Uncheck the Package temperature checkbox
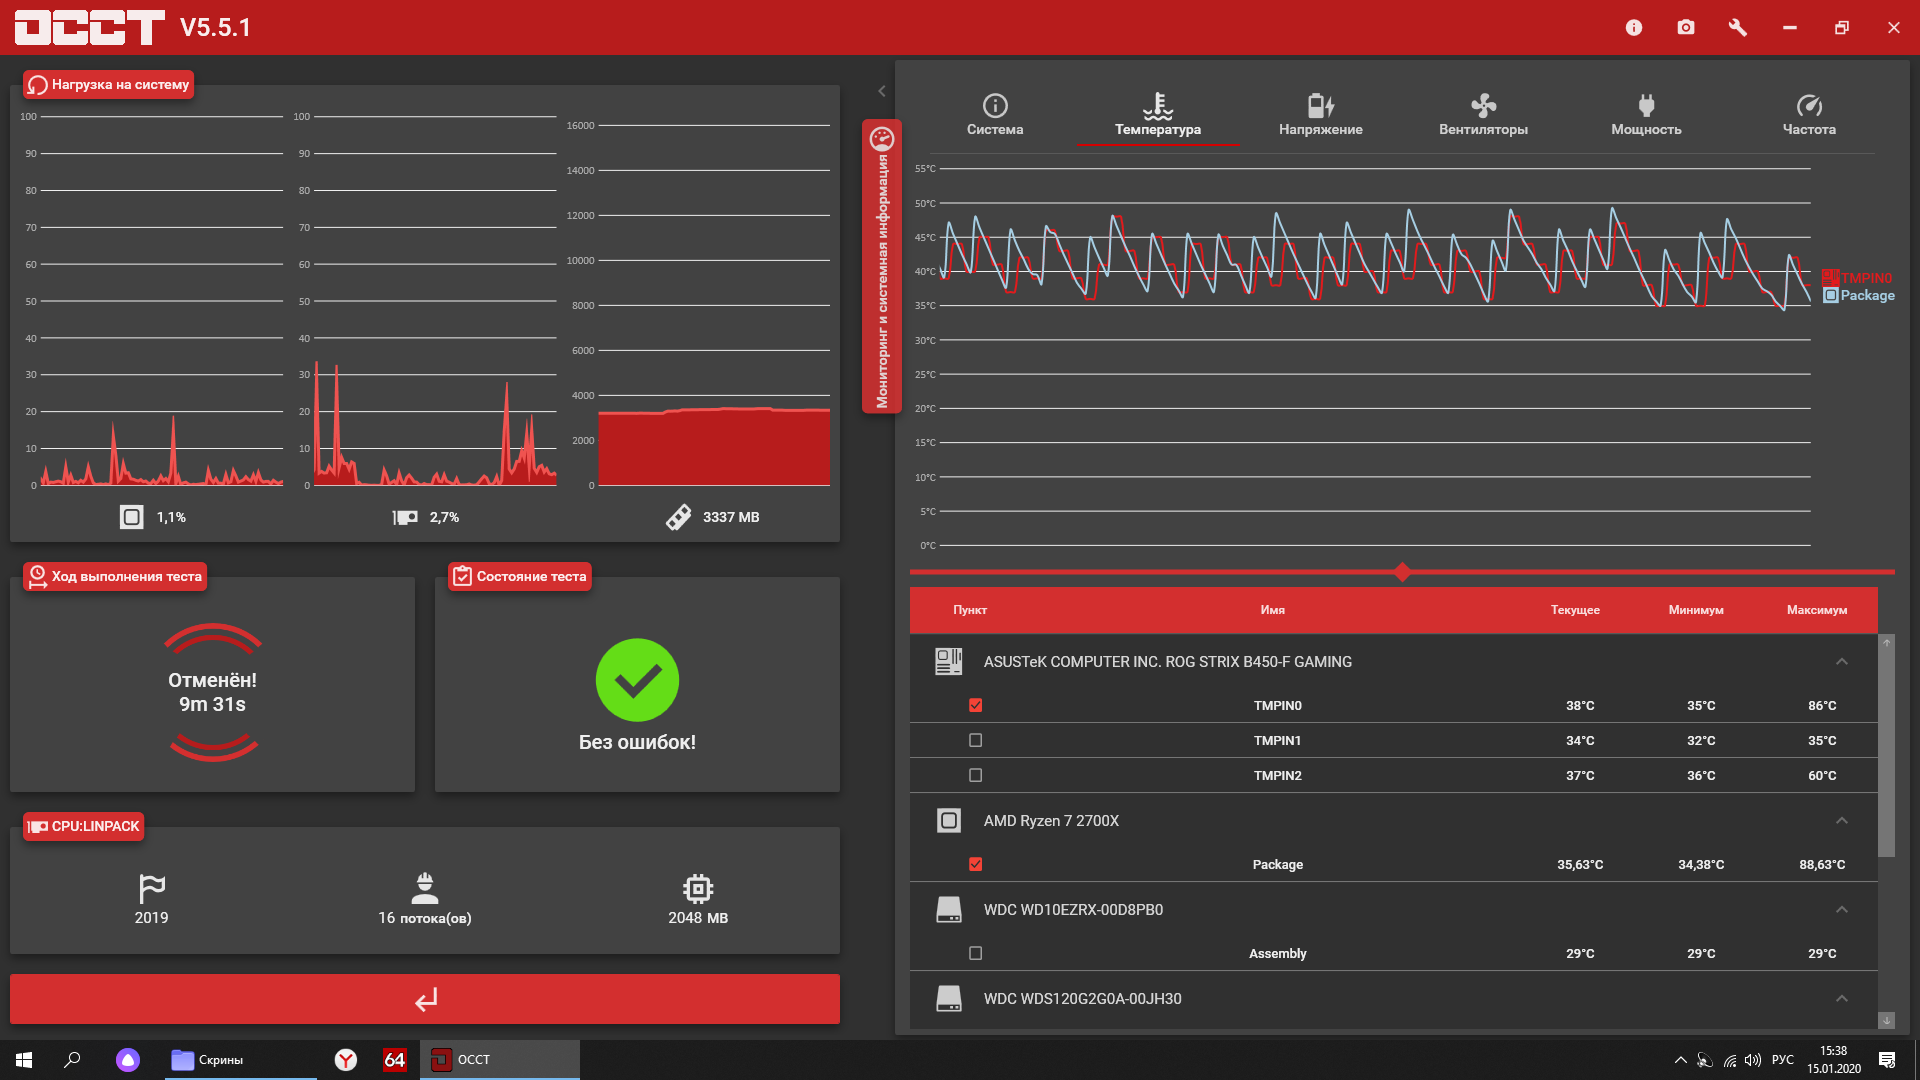1920x1080 pixels. [x=976, y=865]
